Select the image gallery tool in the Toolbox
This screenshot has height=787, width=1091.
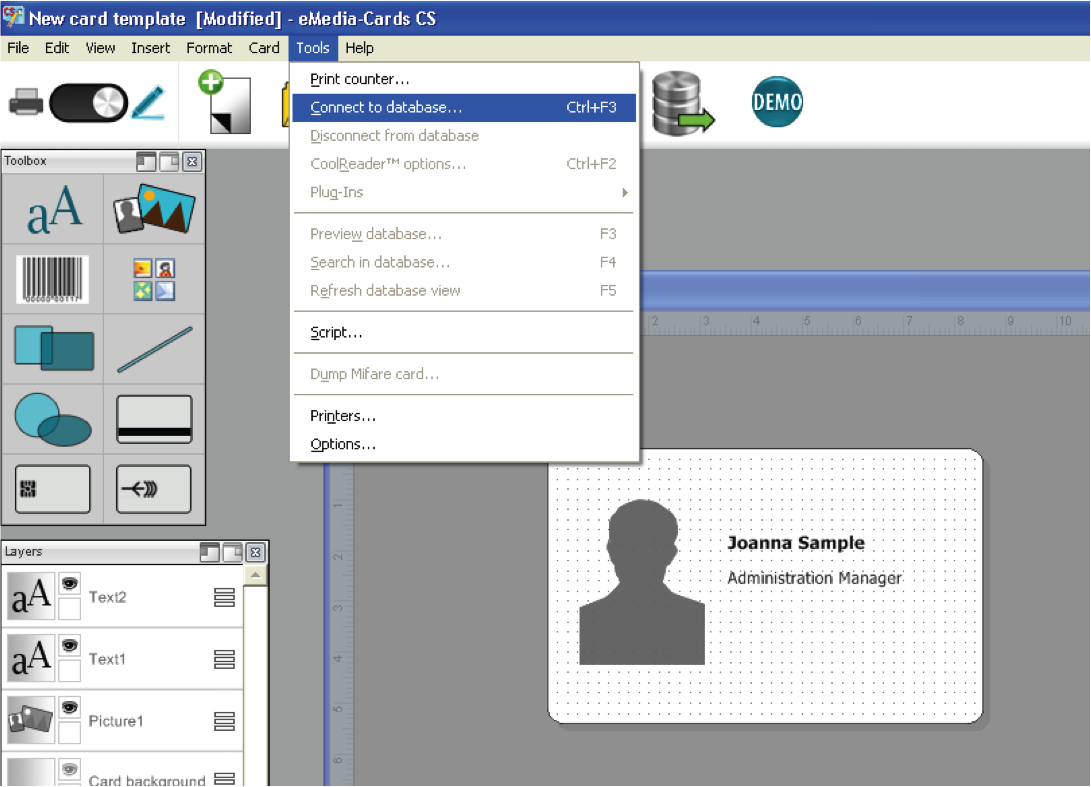pos(154,279)
